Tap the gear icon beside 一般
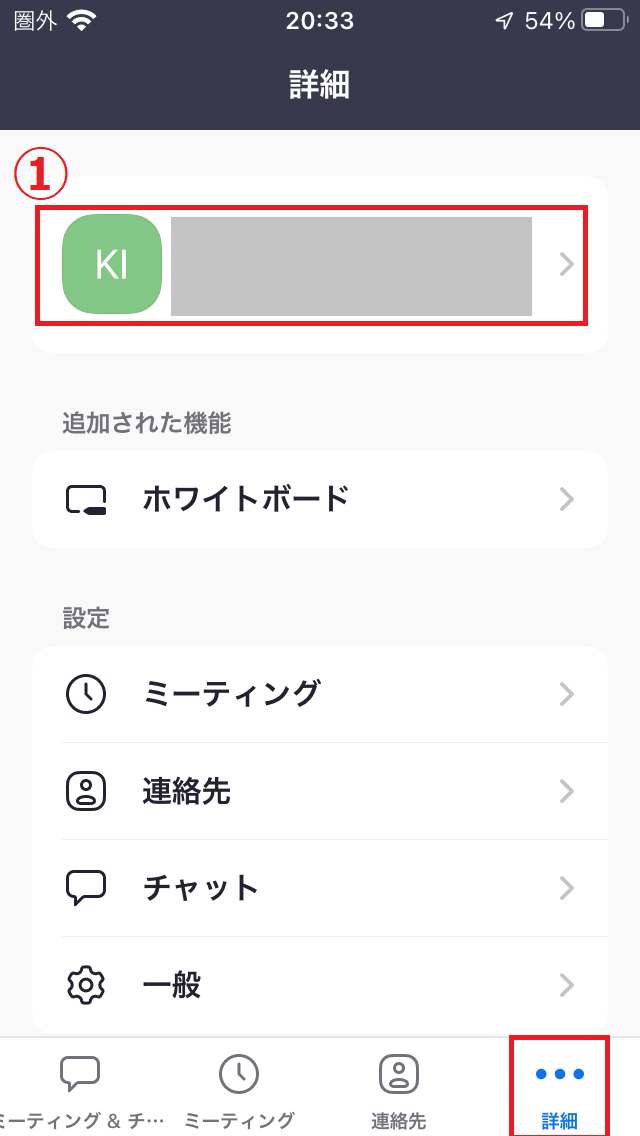This screenshot has height=1136, width=640. tap(86, 985)
